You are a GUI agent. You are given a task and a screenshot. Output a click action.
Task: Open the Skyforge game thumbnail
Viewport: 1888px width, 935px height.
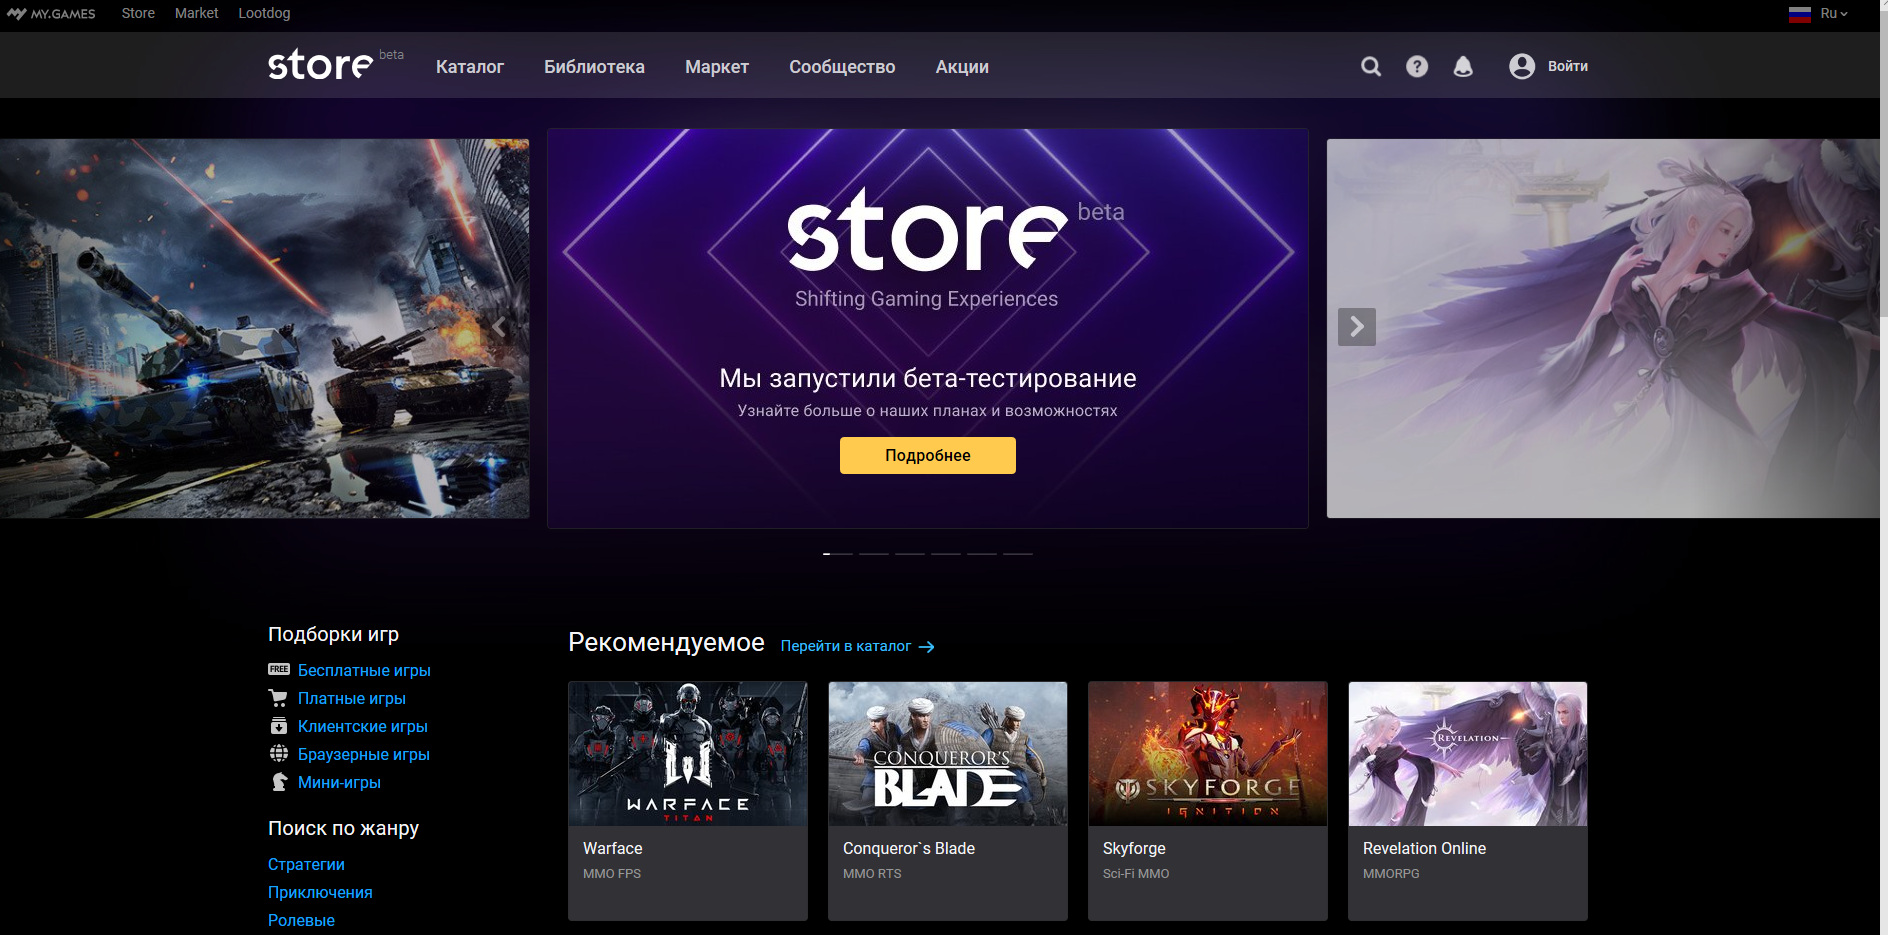click(1208, 754)
